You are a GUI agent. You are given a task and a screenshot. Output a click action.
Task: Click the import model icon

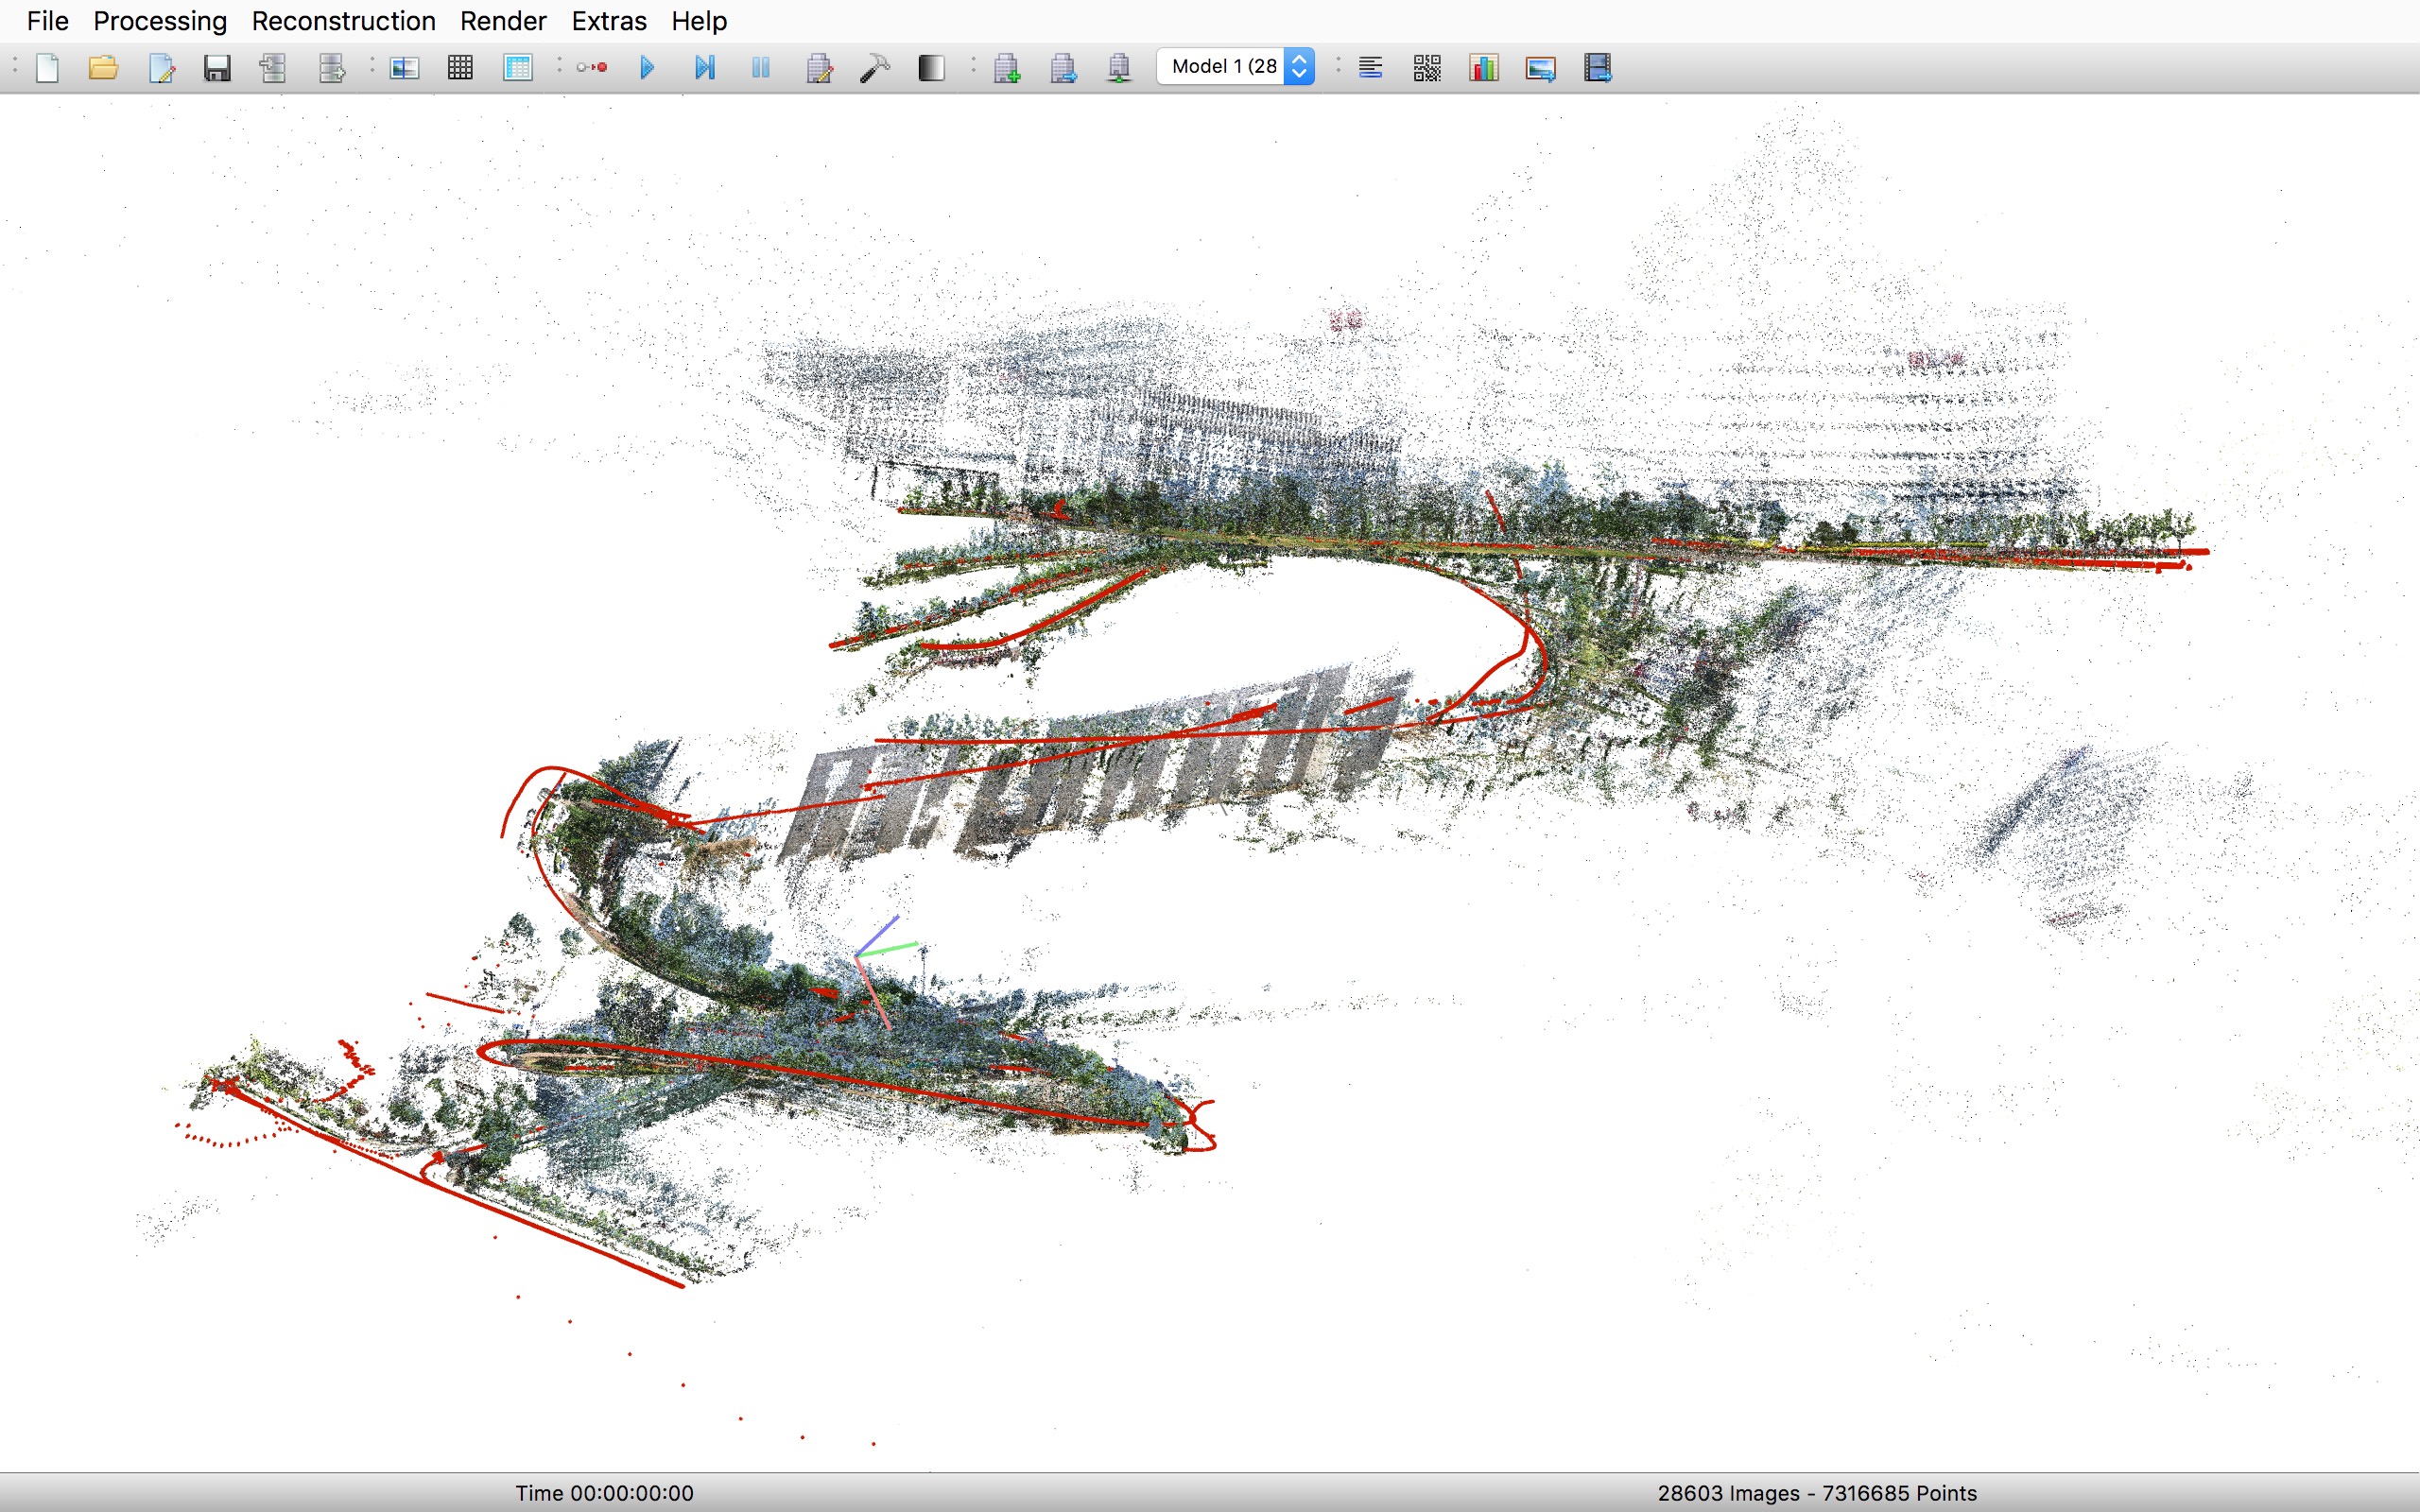pyautogui.click(x=273, y=68)
